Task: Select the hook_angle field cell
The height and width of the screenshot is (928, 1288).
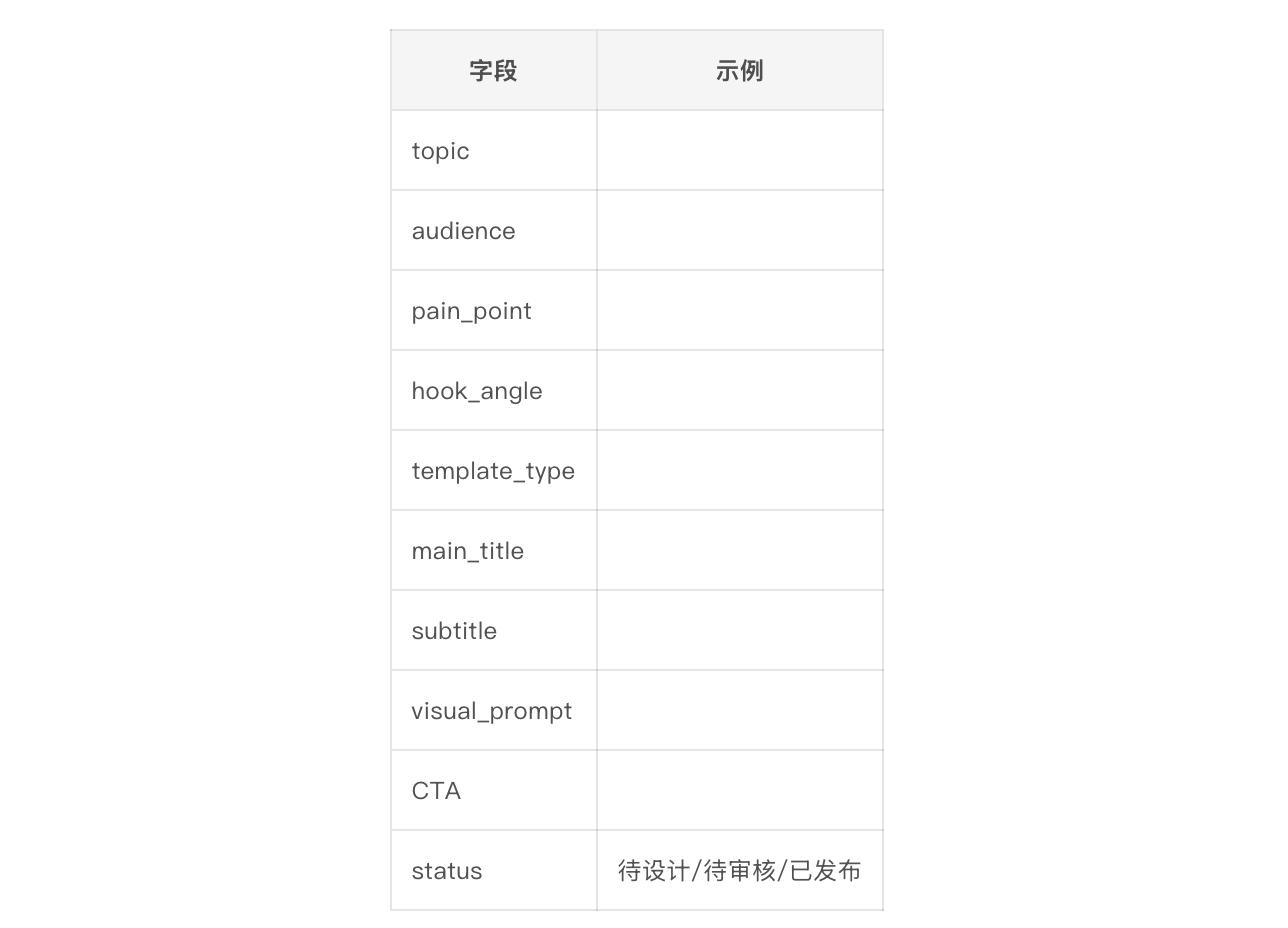Action: point(494,390)
